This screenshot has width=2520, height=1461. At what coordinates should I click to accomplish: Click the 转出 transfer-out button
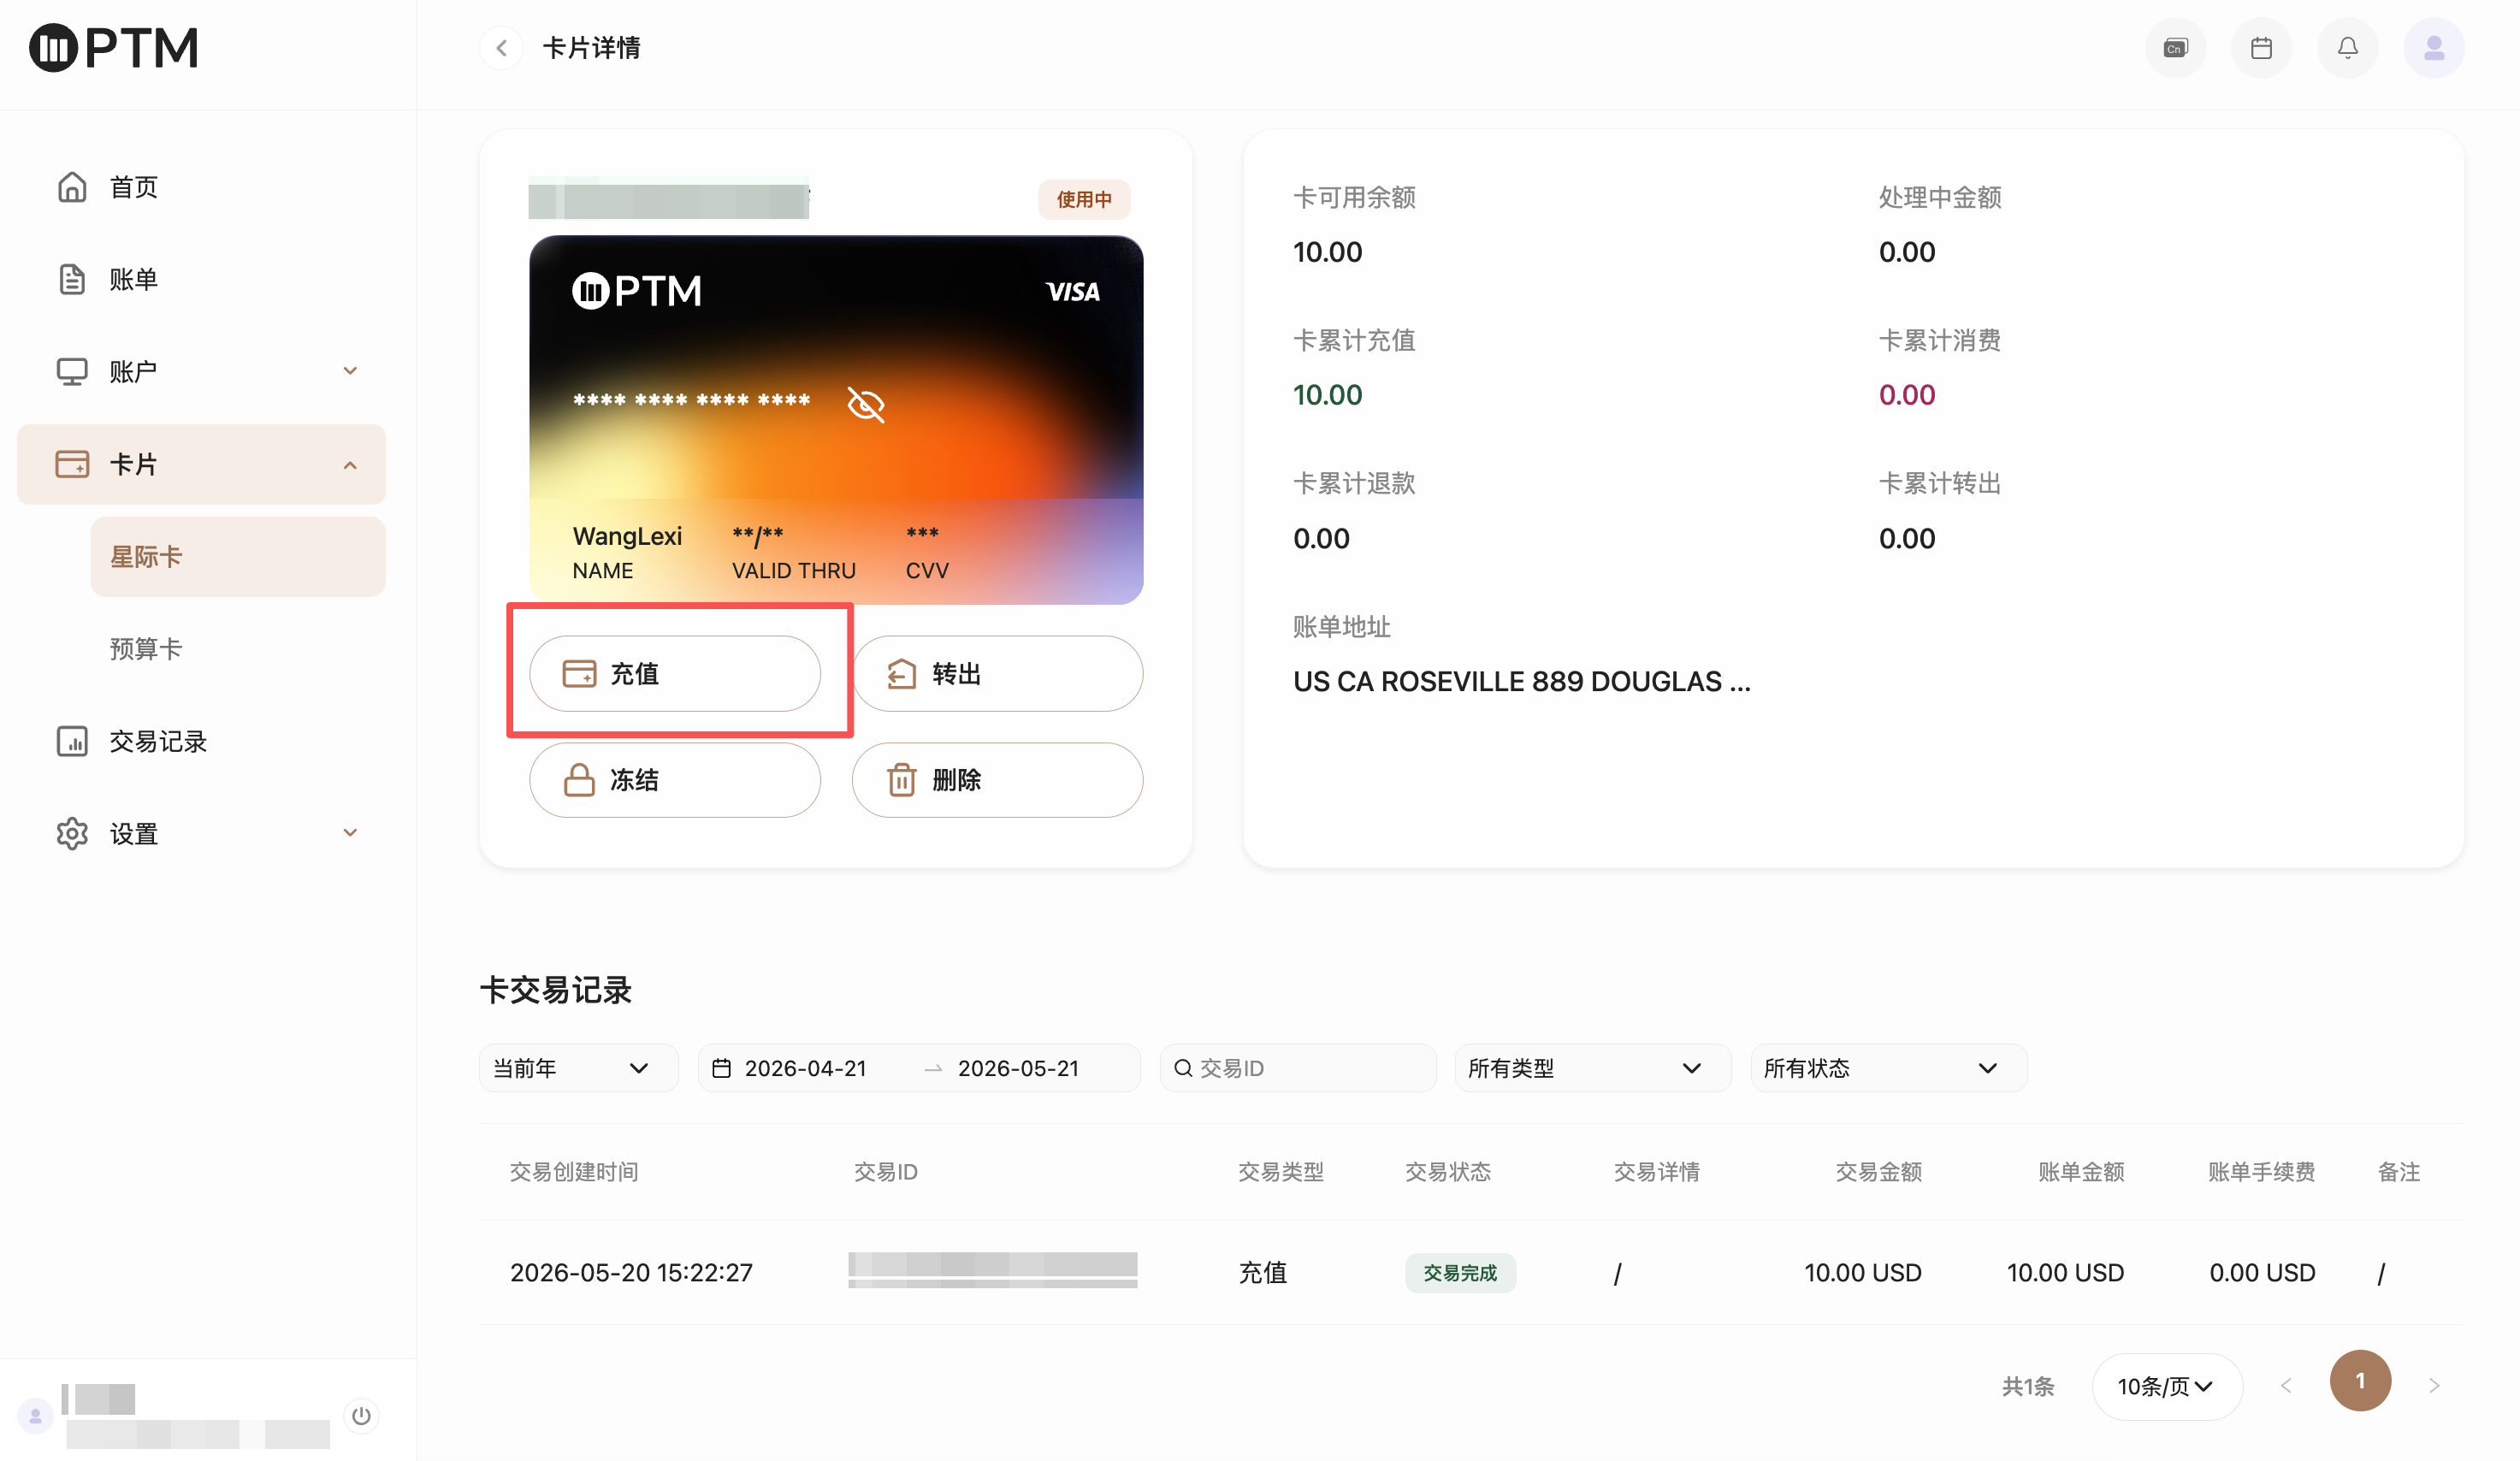997,673
